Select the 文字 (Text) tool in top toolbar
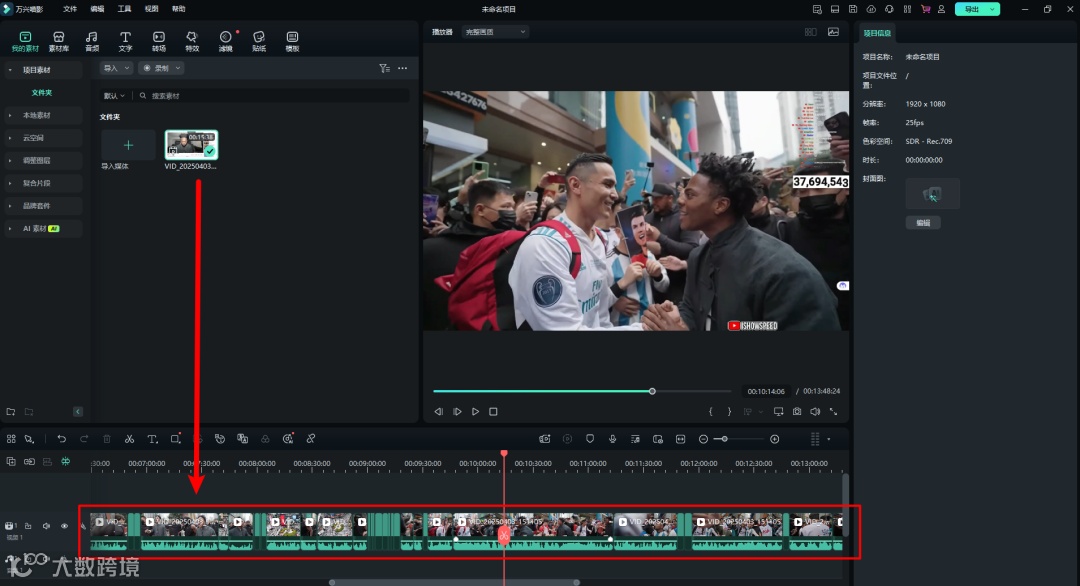 tap(125, 41)
